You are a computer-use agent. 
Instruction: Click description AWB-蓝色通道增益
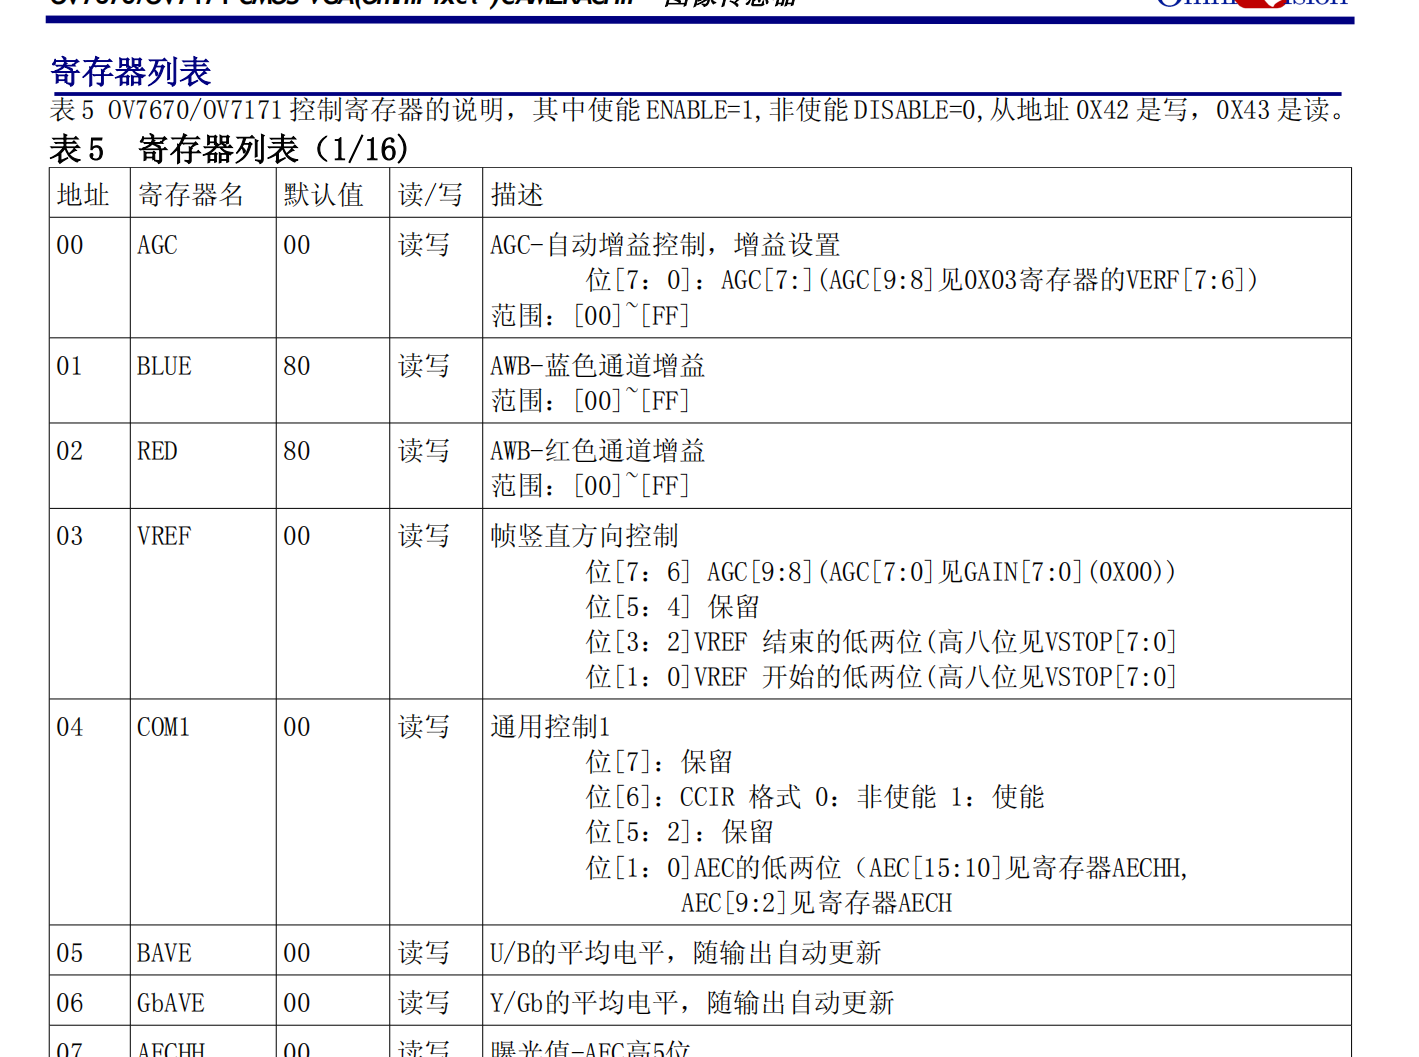tap(598, 366)
